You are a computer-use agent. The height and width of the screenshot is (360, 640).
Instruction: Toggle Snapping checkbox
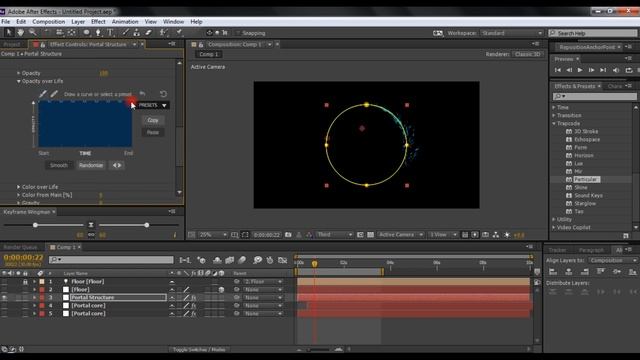[237, 33]
